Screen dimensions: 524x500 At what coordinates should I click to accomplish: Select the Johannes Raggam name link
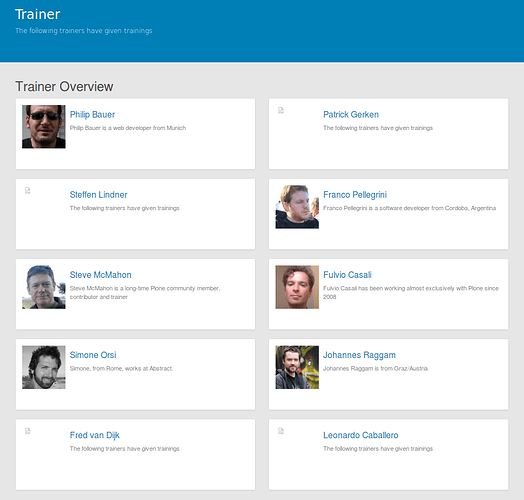(359, 355)
